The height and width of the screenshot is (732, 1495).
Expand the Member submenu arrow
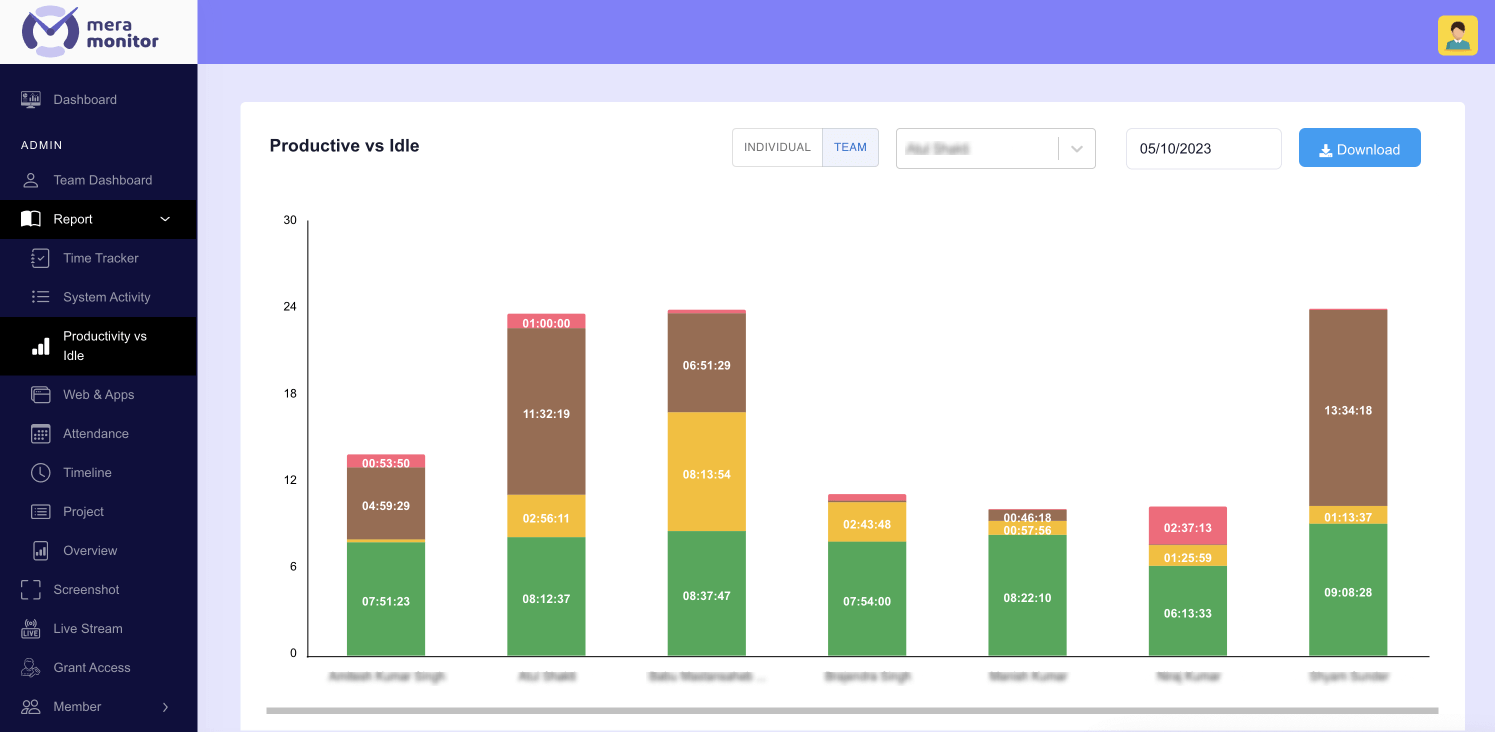coord(165,707)
